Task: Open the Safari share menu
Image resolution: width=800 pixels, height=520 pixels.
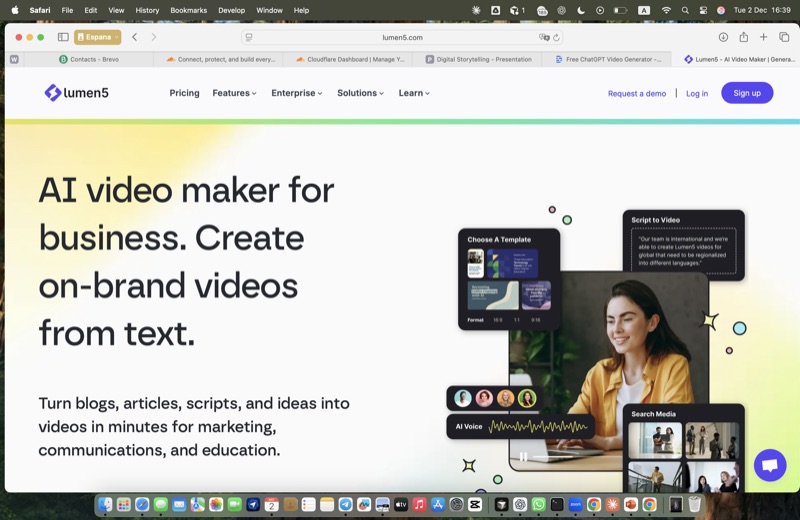Action: [x=743, y=37]
